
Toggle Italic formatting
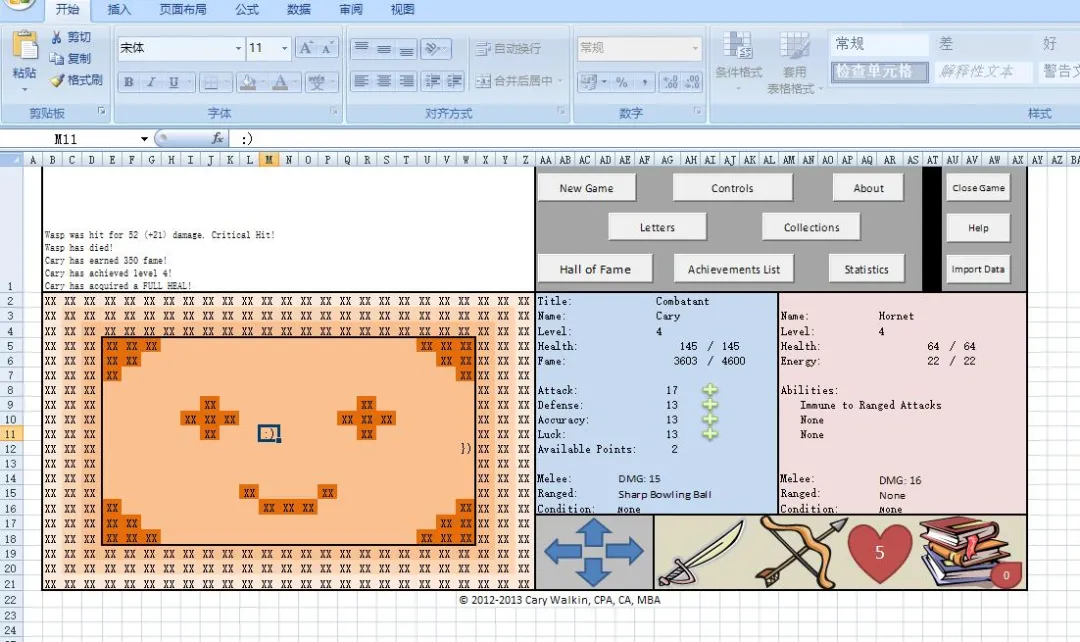coord(151,82)
